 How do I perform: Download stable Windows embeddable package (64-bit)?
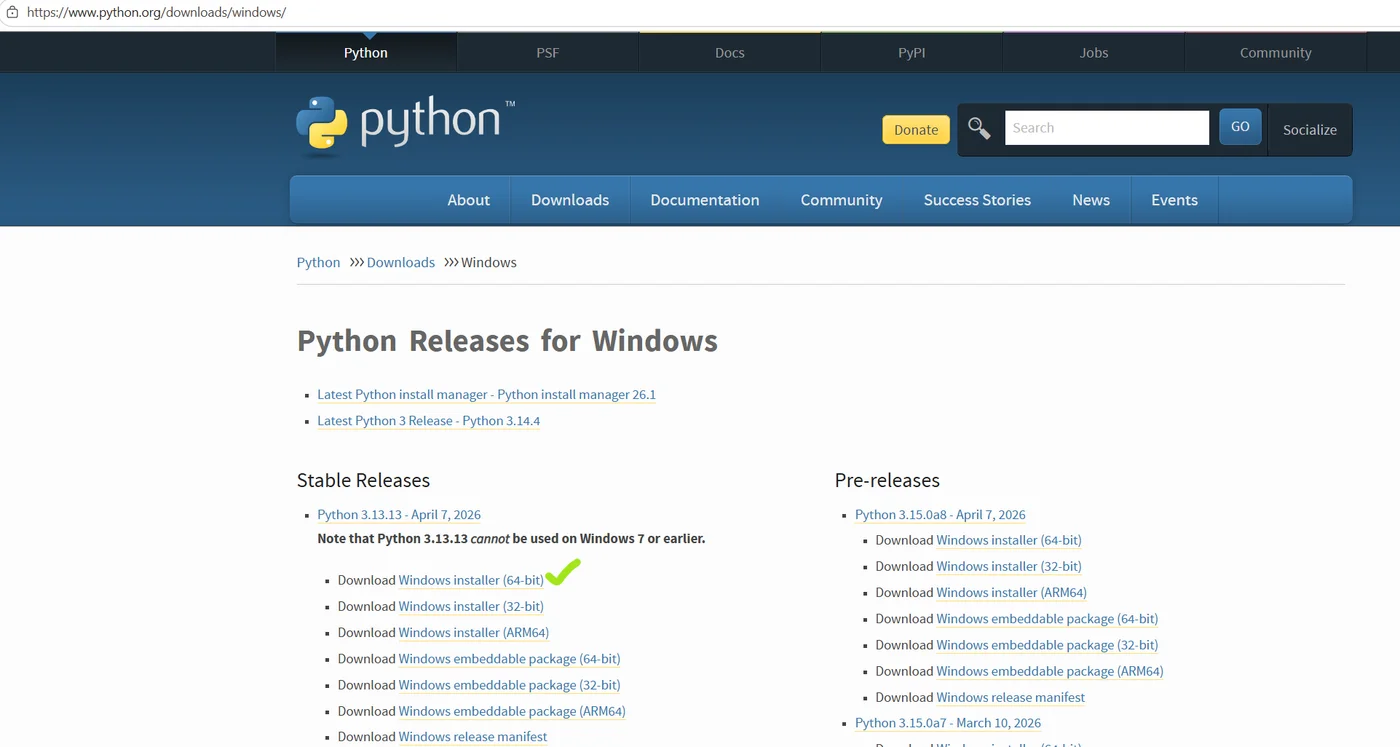tap(509, 659)
